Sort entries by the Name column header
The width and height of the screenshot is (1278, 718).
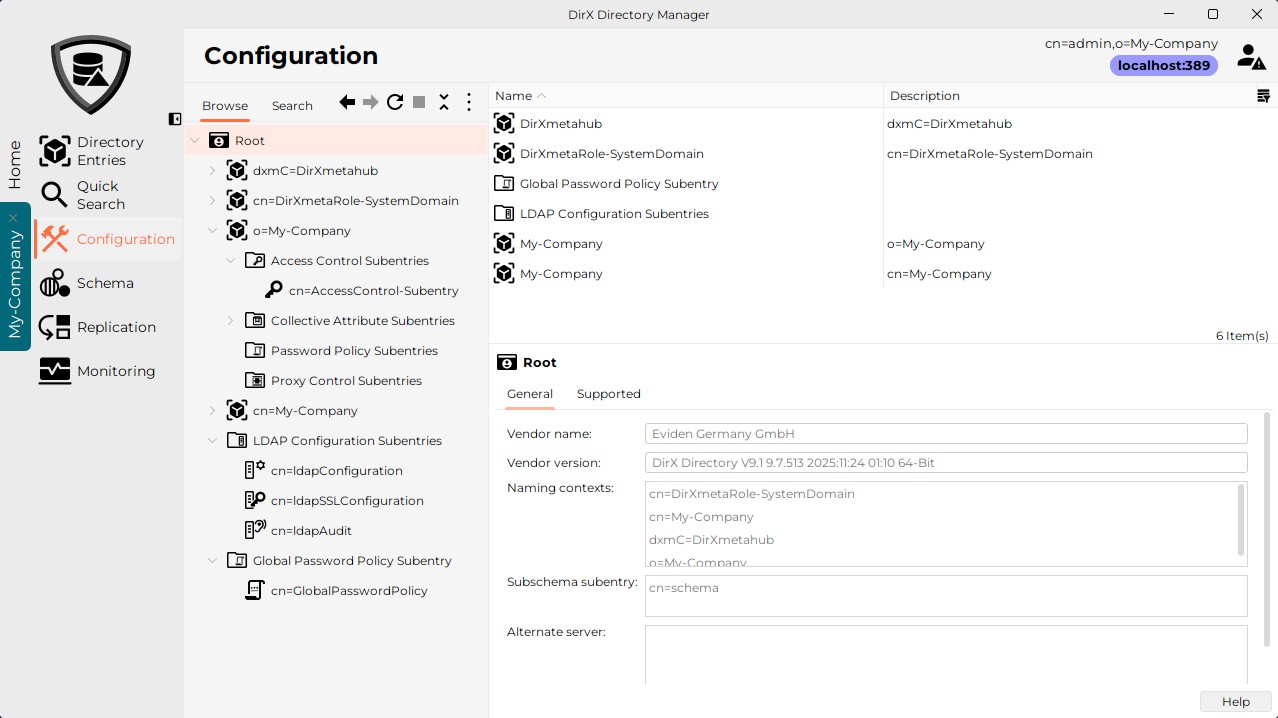513,95
